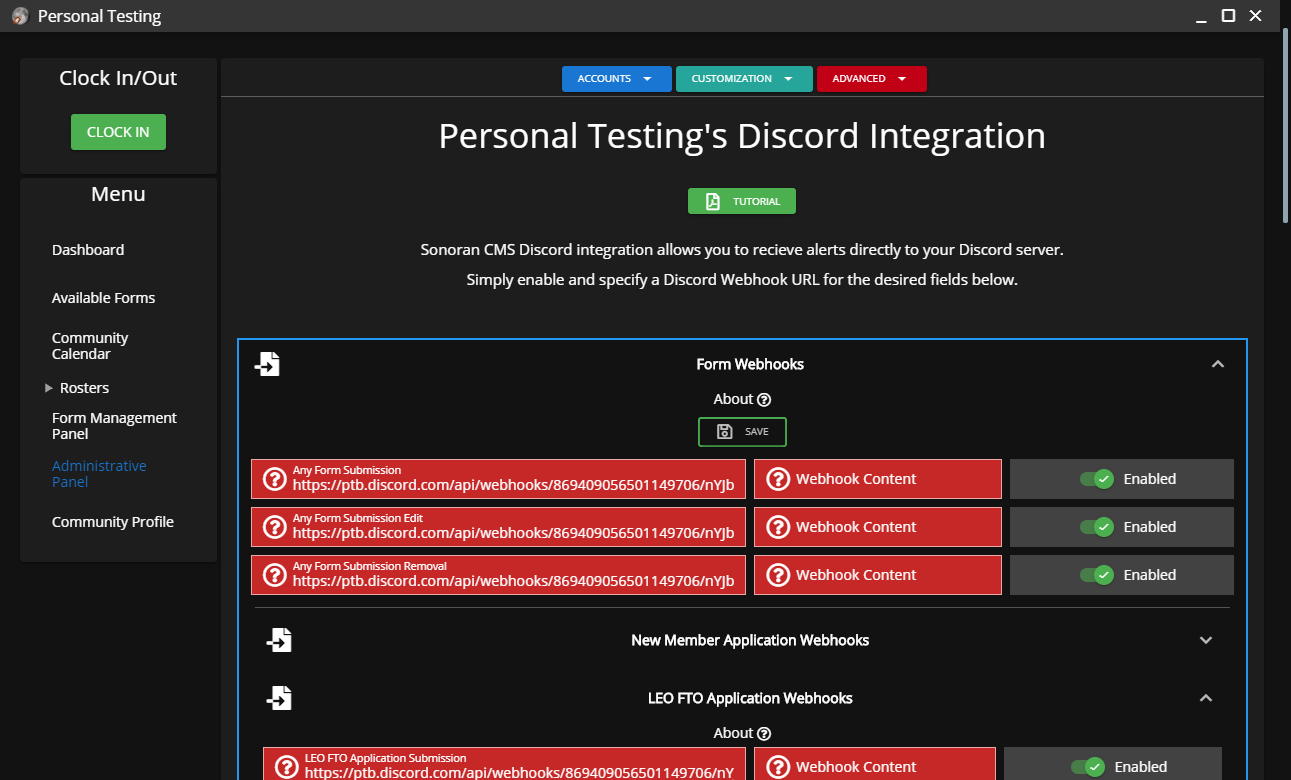This screenshot has height=780, width=1291.
Task: Click Webhook Content field for Submission Removal
Action: pyautogui.click(x=878, y=575)
